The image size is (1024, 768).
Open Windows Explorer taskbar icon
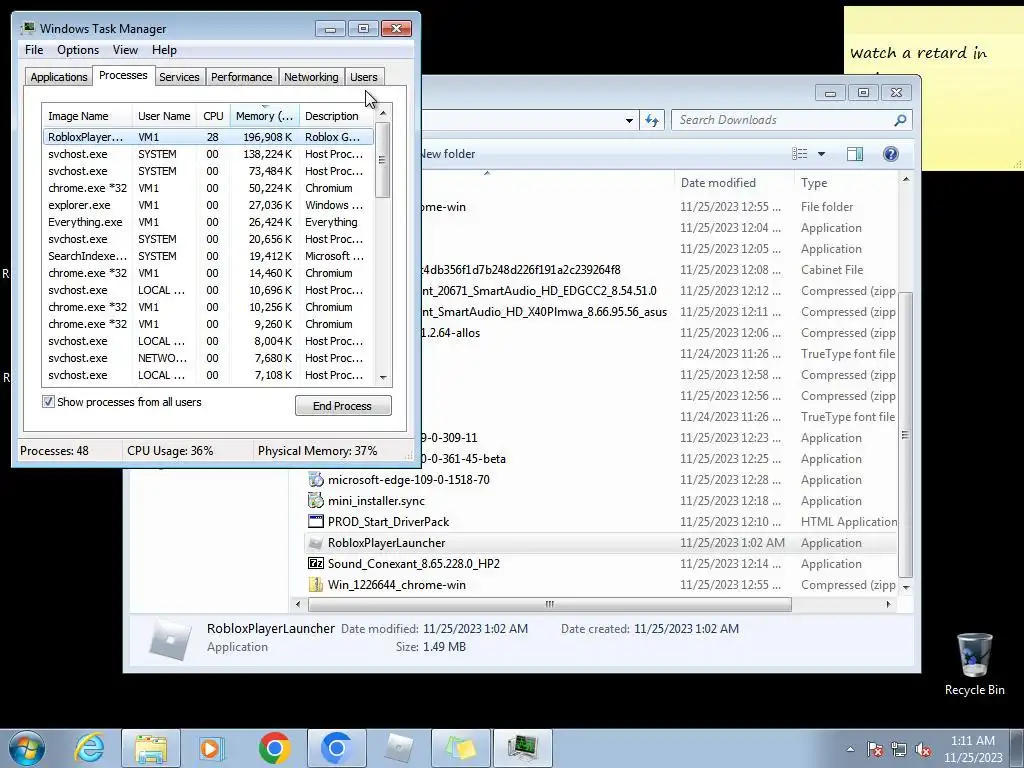coord(151,748)
